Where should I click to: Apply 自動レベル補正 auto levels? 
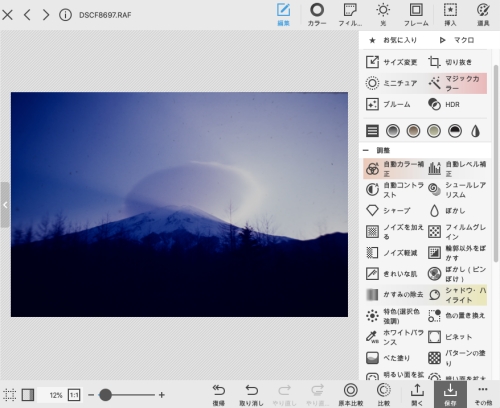[x=457, y=169]
